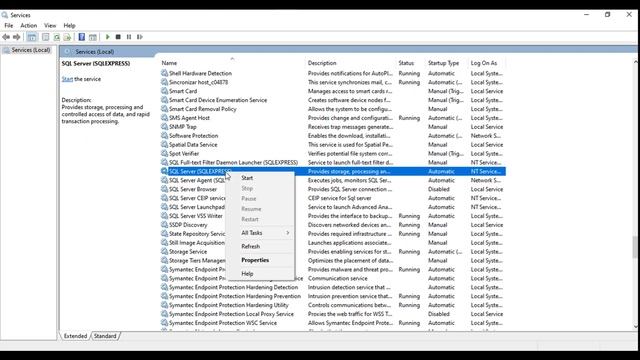This screenshot has width=640, height=360.
Task: Restart the service with toolbar restart icon
Action: [140, 37]
